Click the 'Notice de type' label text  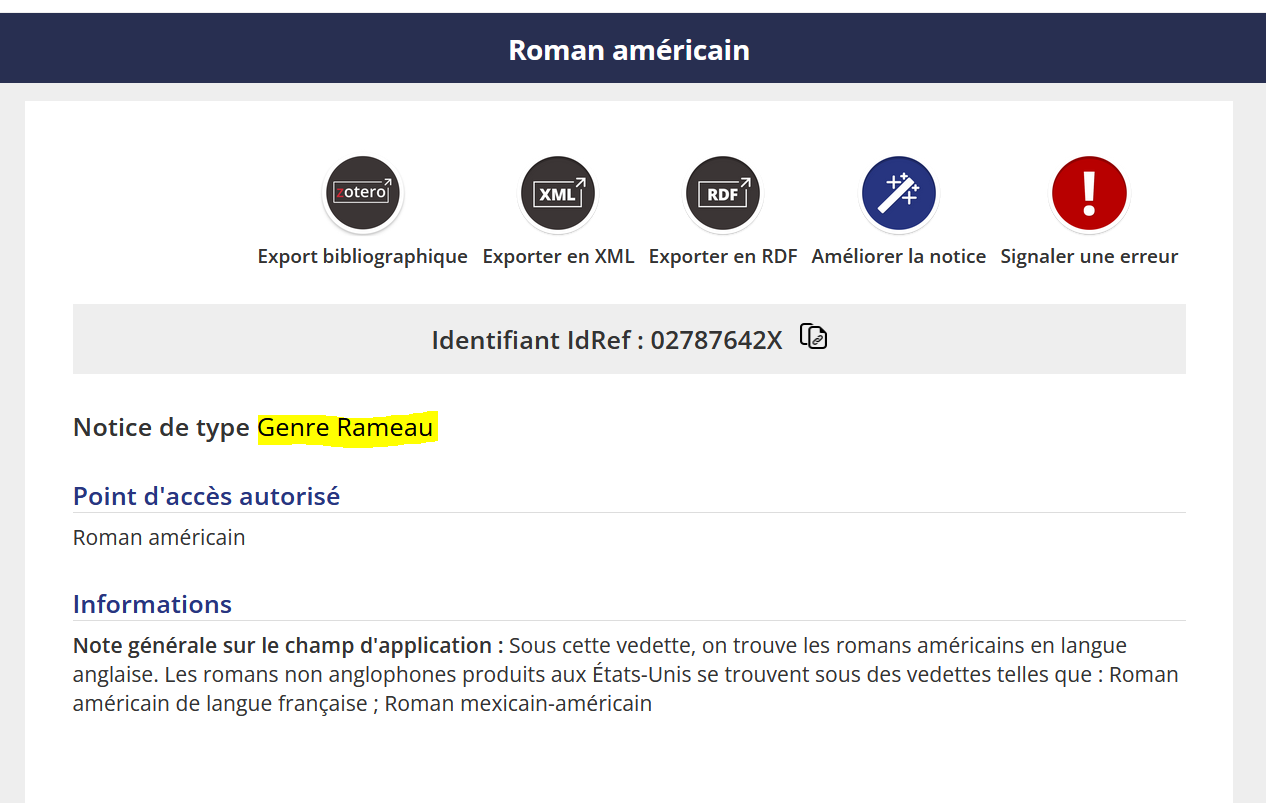pyautogui.click(x=161, y=428)
